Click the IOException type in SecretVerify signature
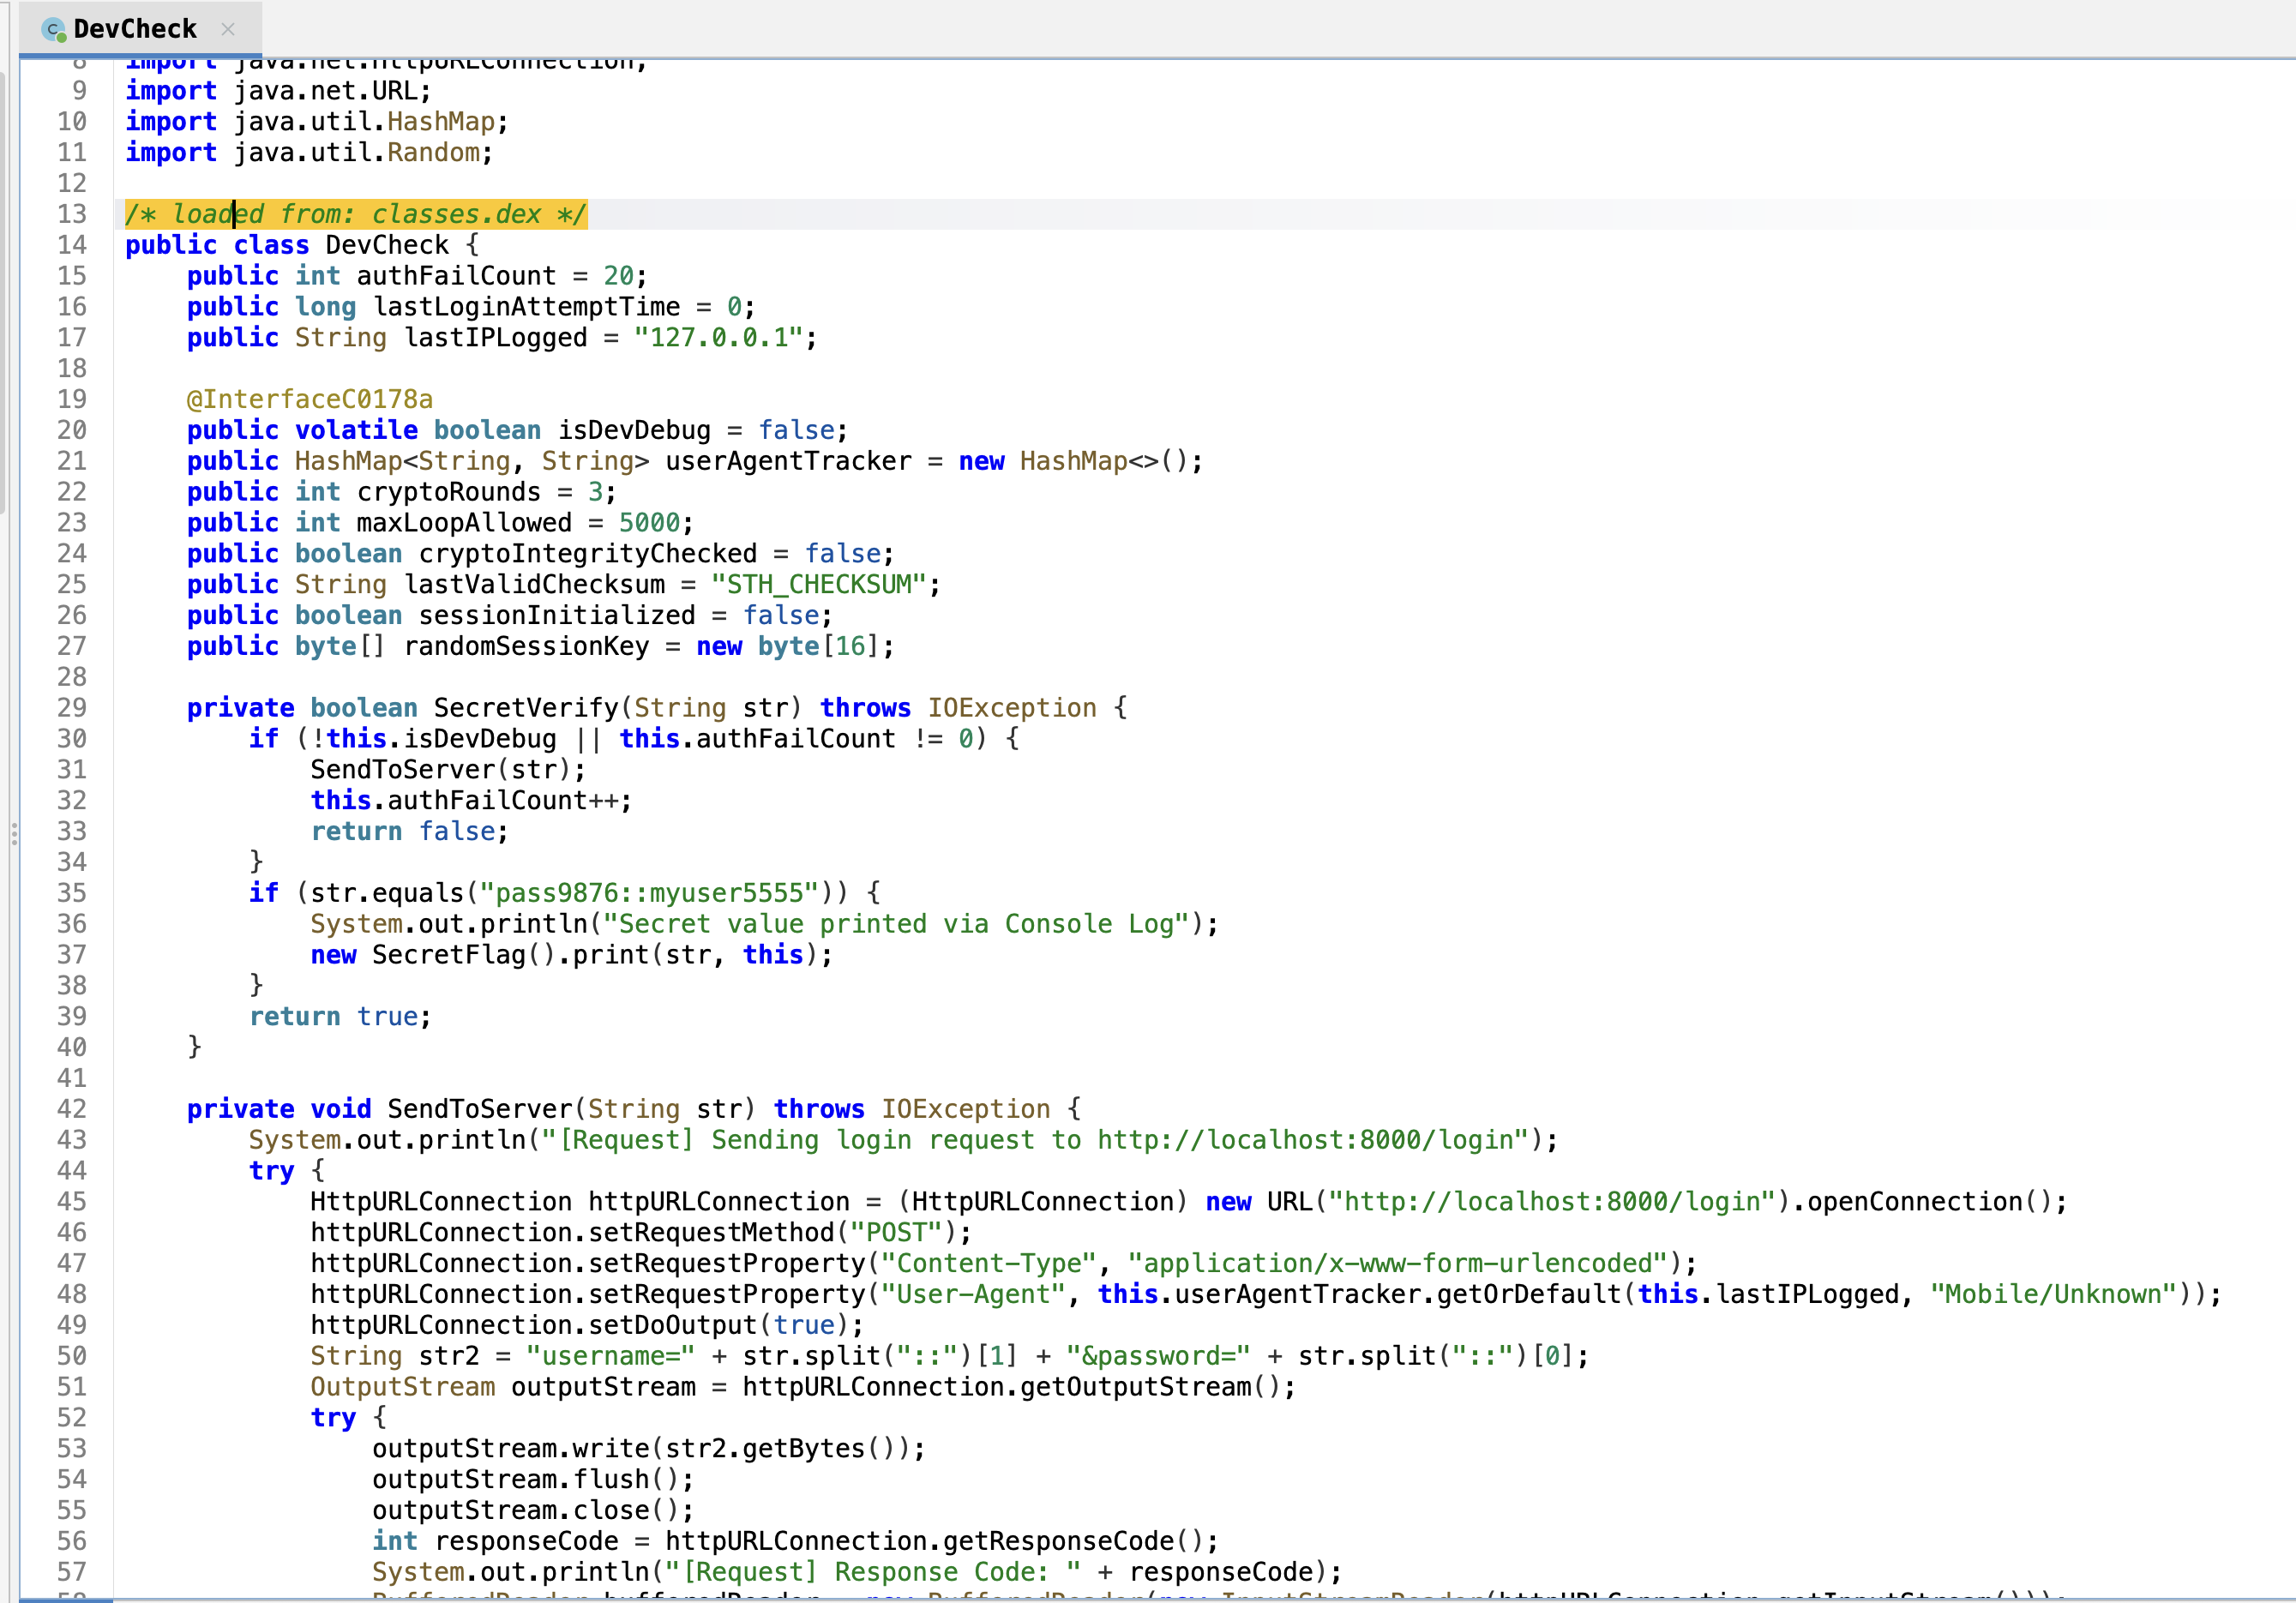This screenshot has width=2296, height=1603. (1011, 708)
